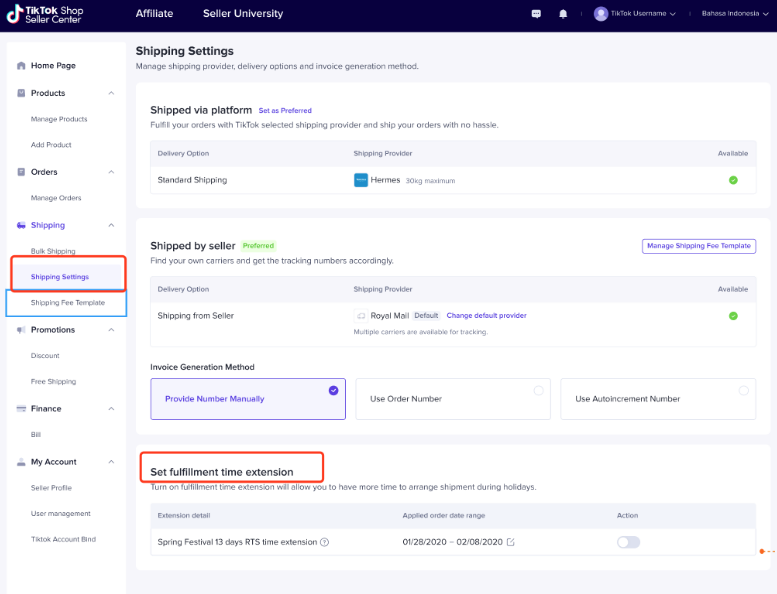Open Free Shipping under Promotions
777x594 pixels.
click(54, 381)
